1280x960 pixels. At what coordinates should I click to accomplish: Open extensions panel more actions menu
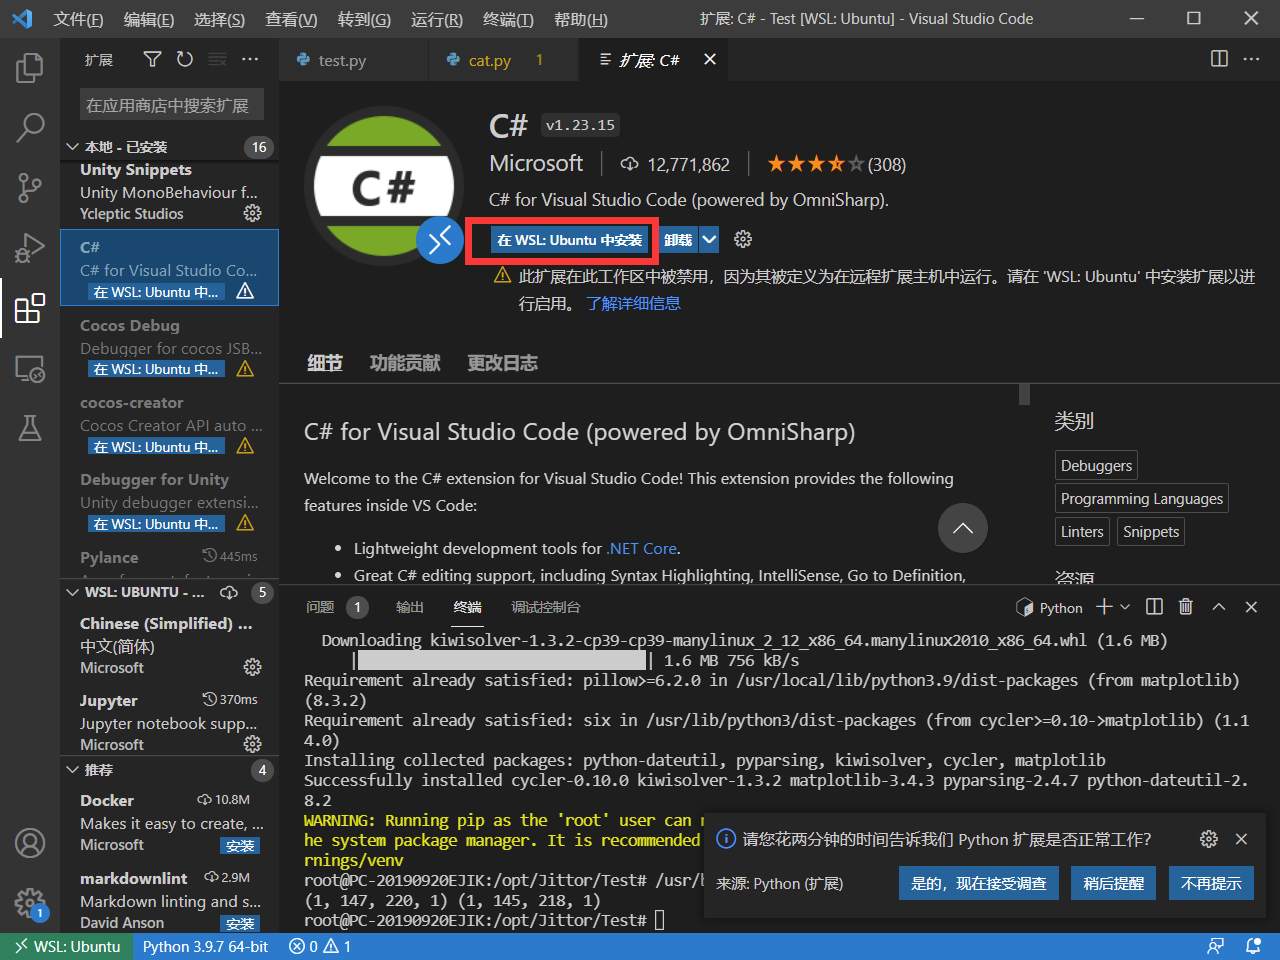tap(250, 60)
